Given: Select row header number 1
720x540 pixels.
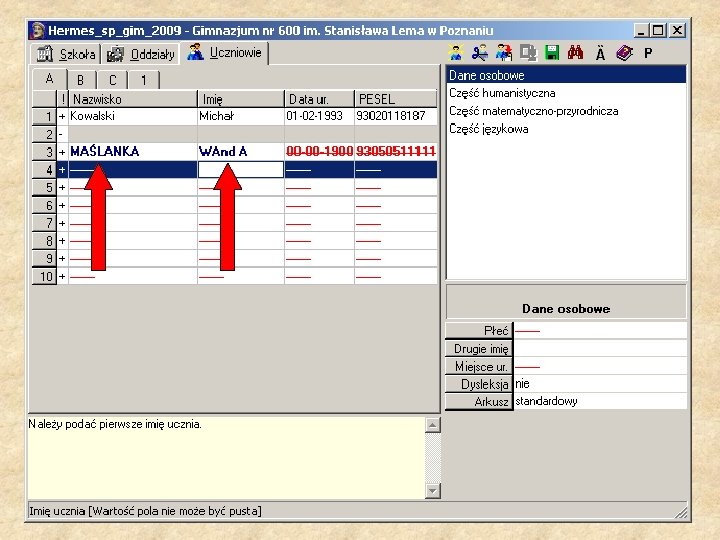Looking at the screenshot, I should (x=45, y=116).
